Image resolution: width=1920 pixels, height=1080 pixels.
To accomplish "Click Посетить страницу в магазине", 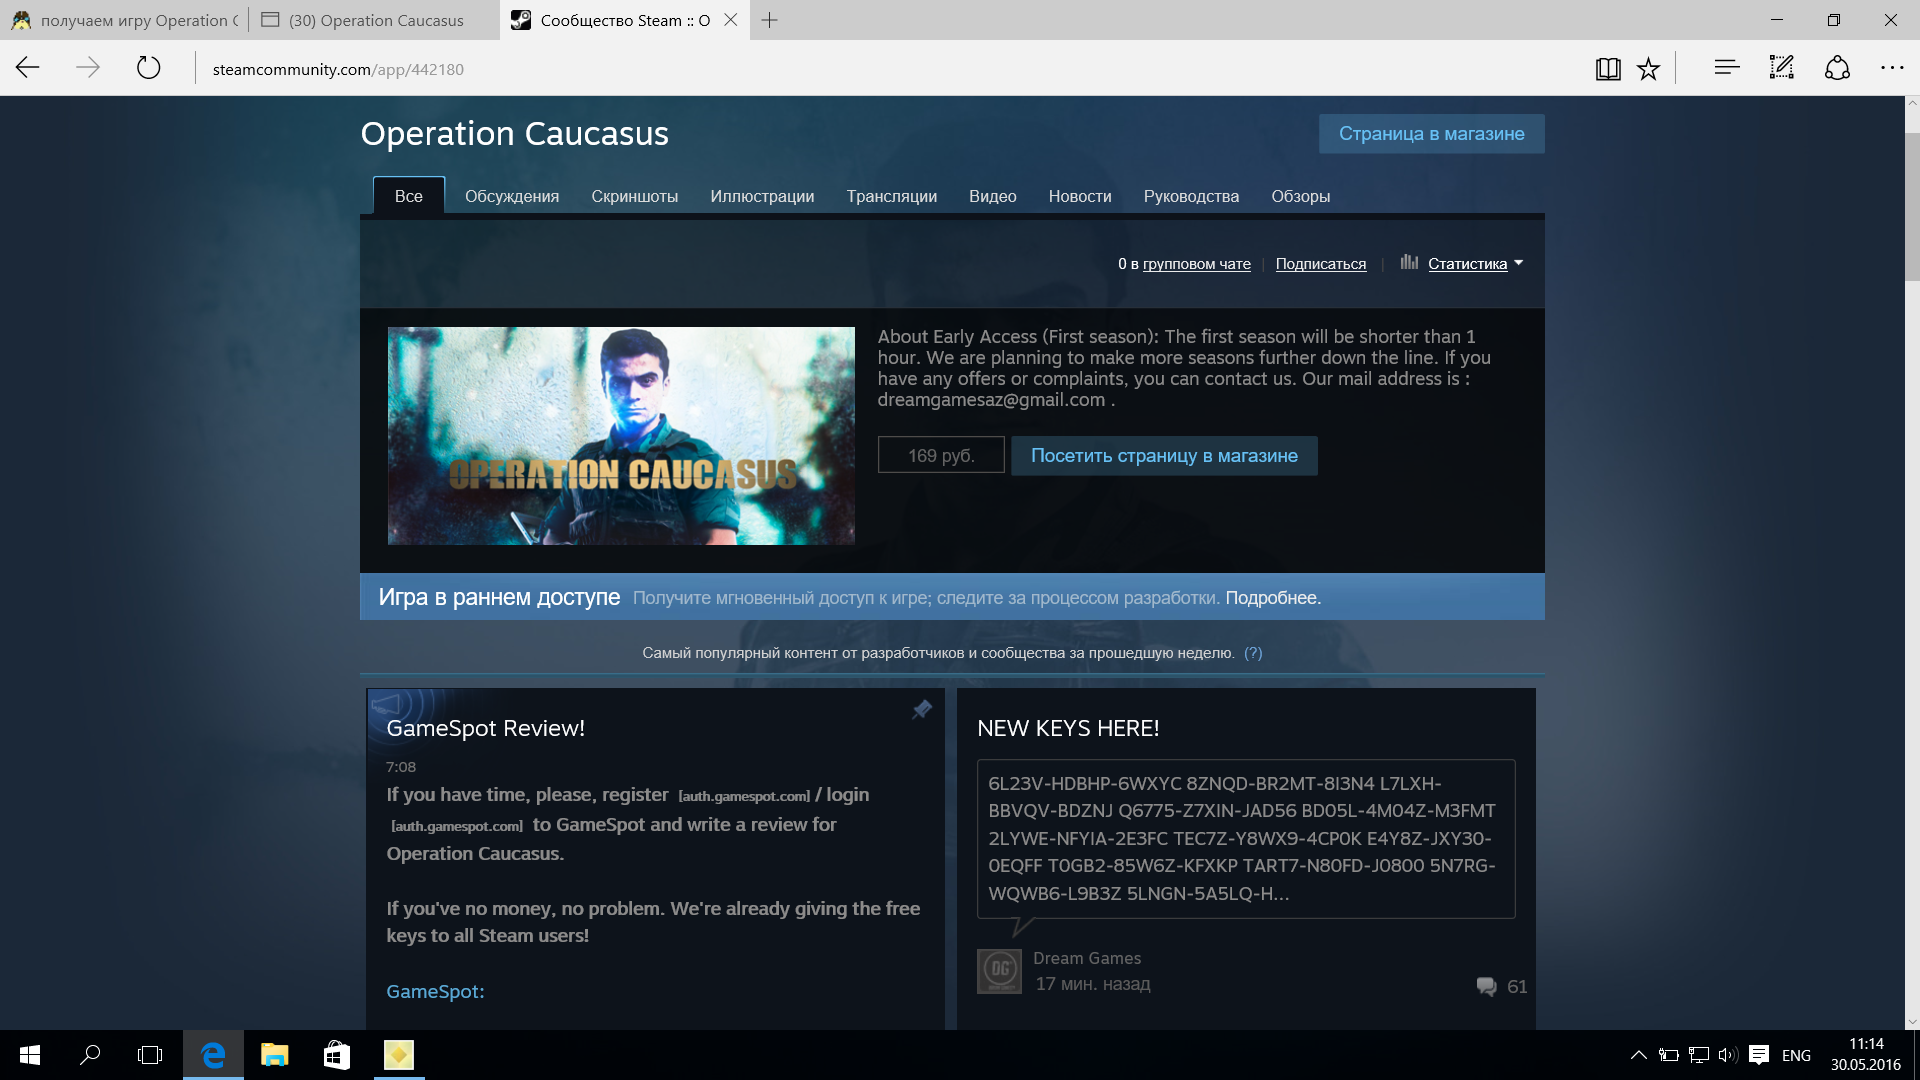I will (1164, 456).
